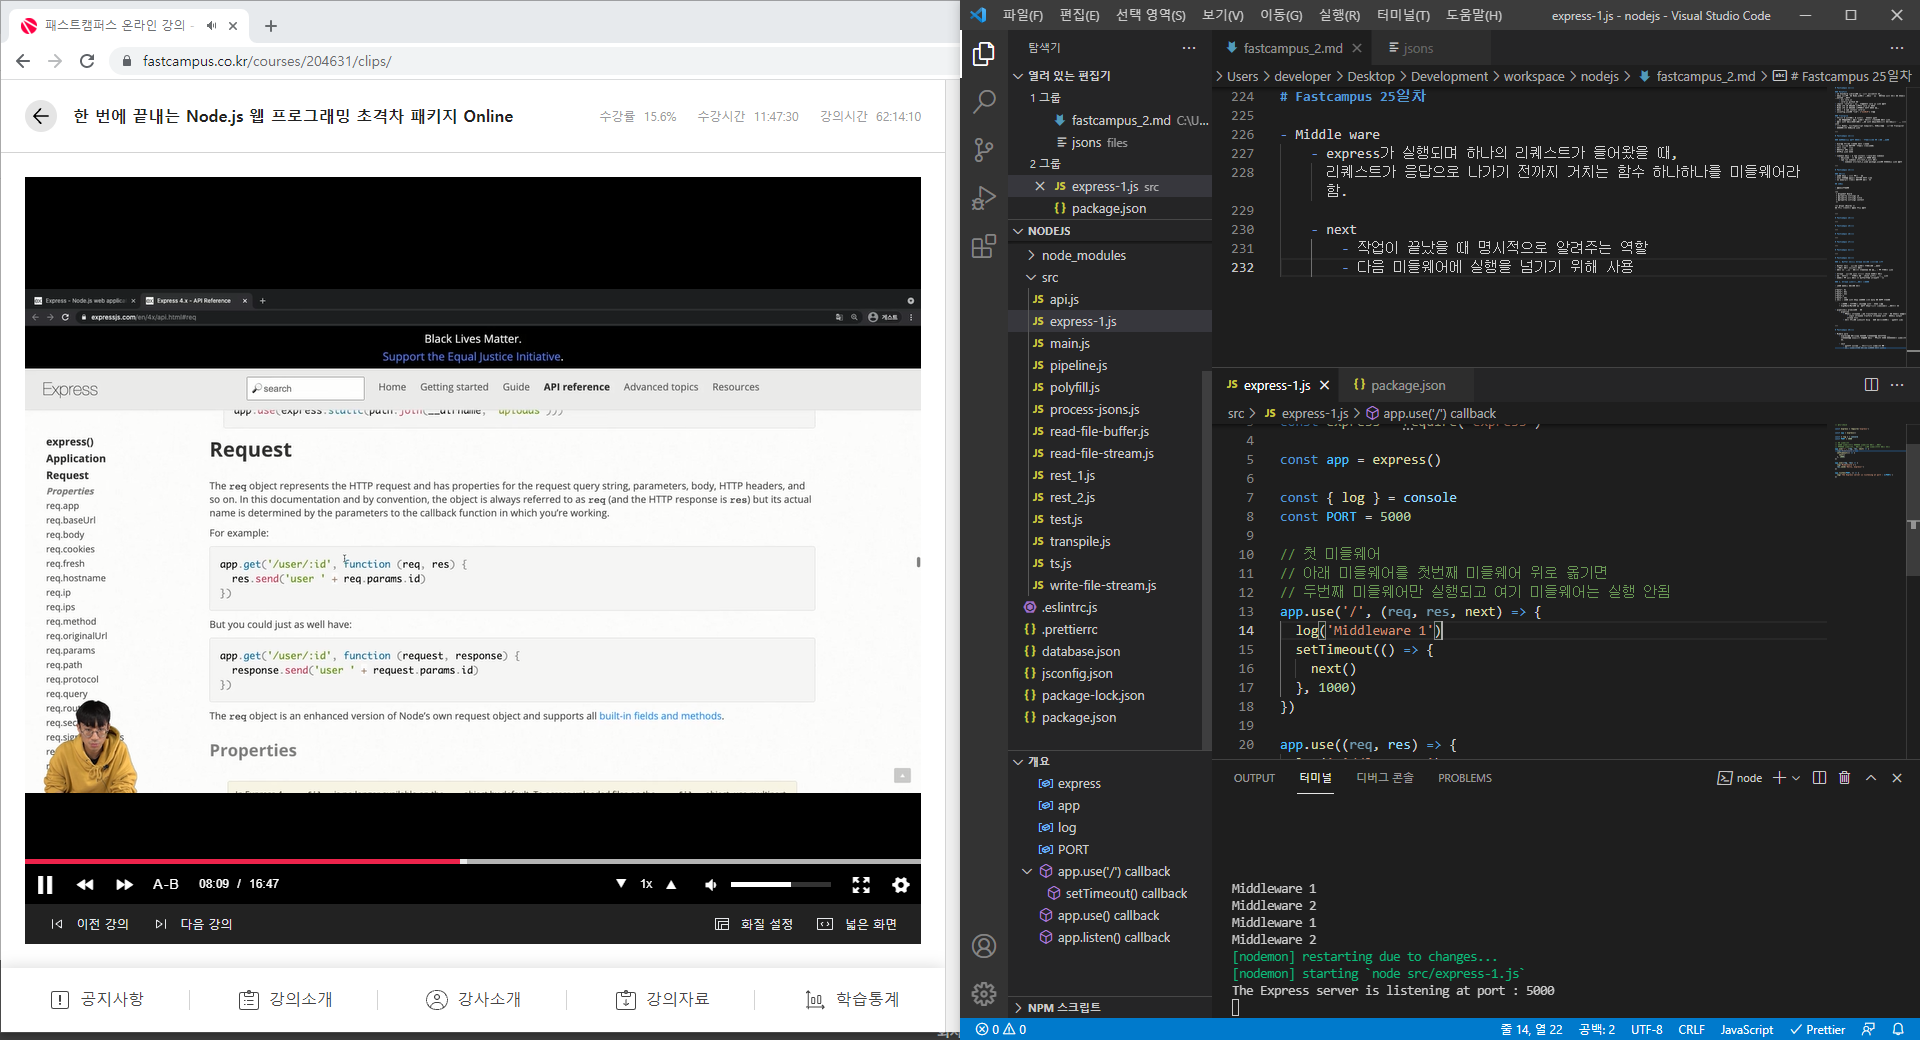Reload the browser page
This screenshot has height=1040, width=1920.
pyautogui.click(x=87, y=61)
